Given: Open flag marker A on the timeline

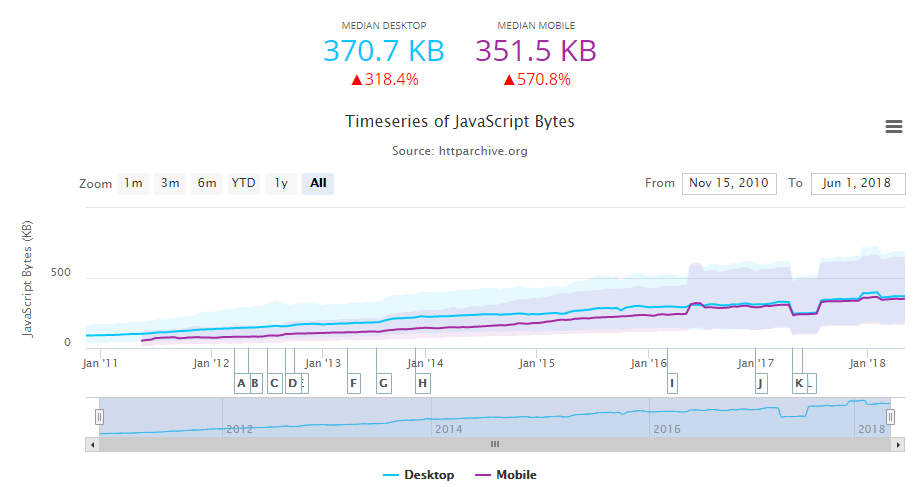Looking at the screenshot, I should [241, 383].
